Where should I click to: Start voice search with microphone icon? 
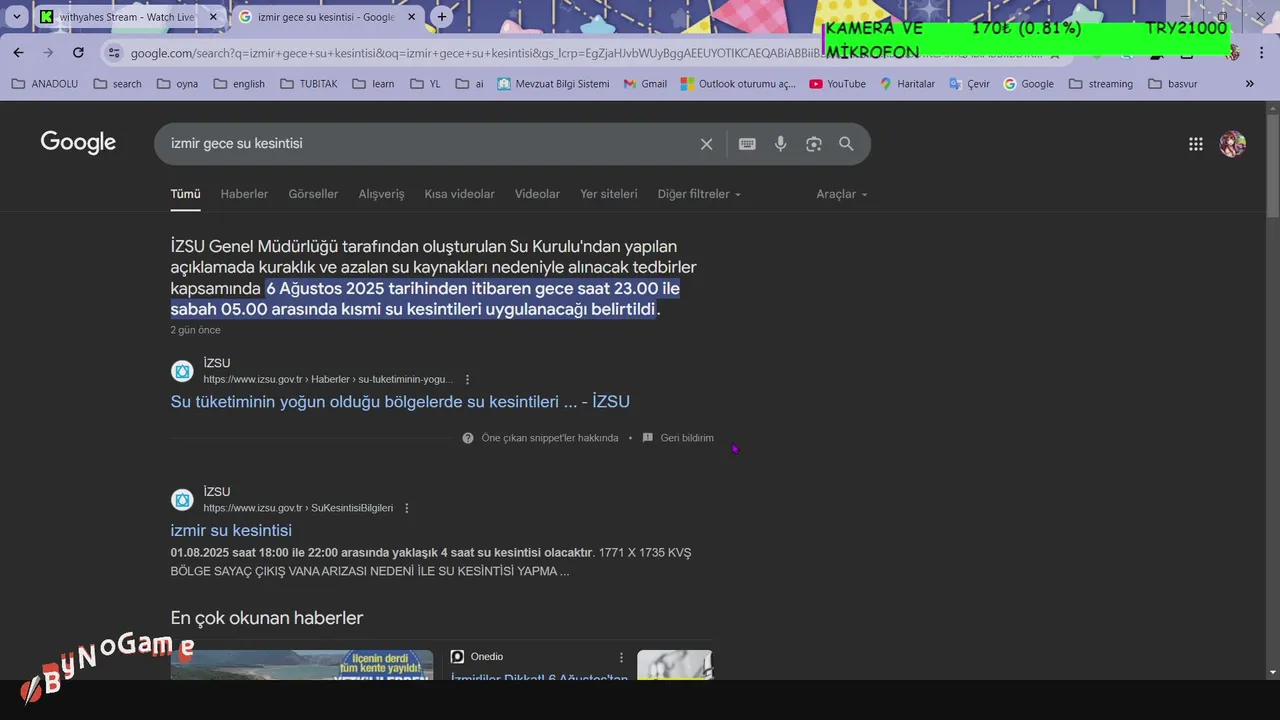click(x=780, y=144)
